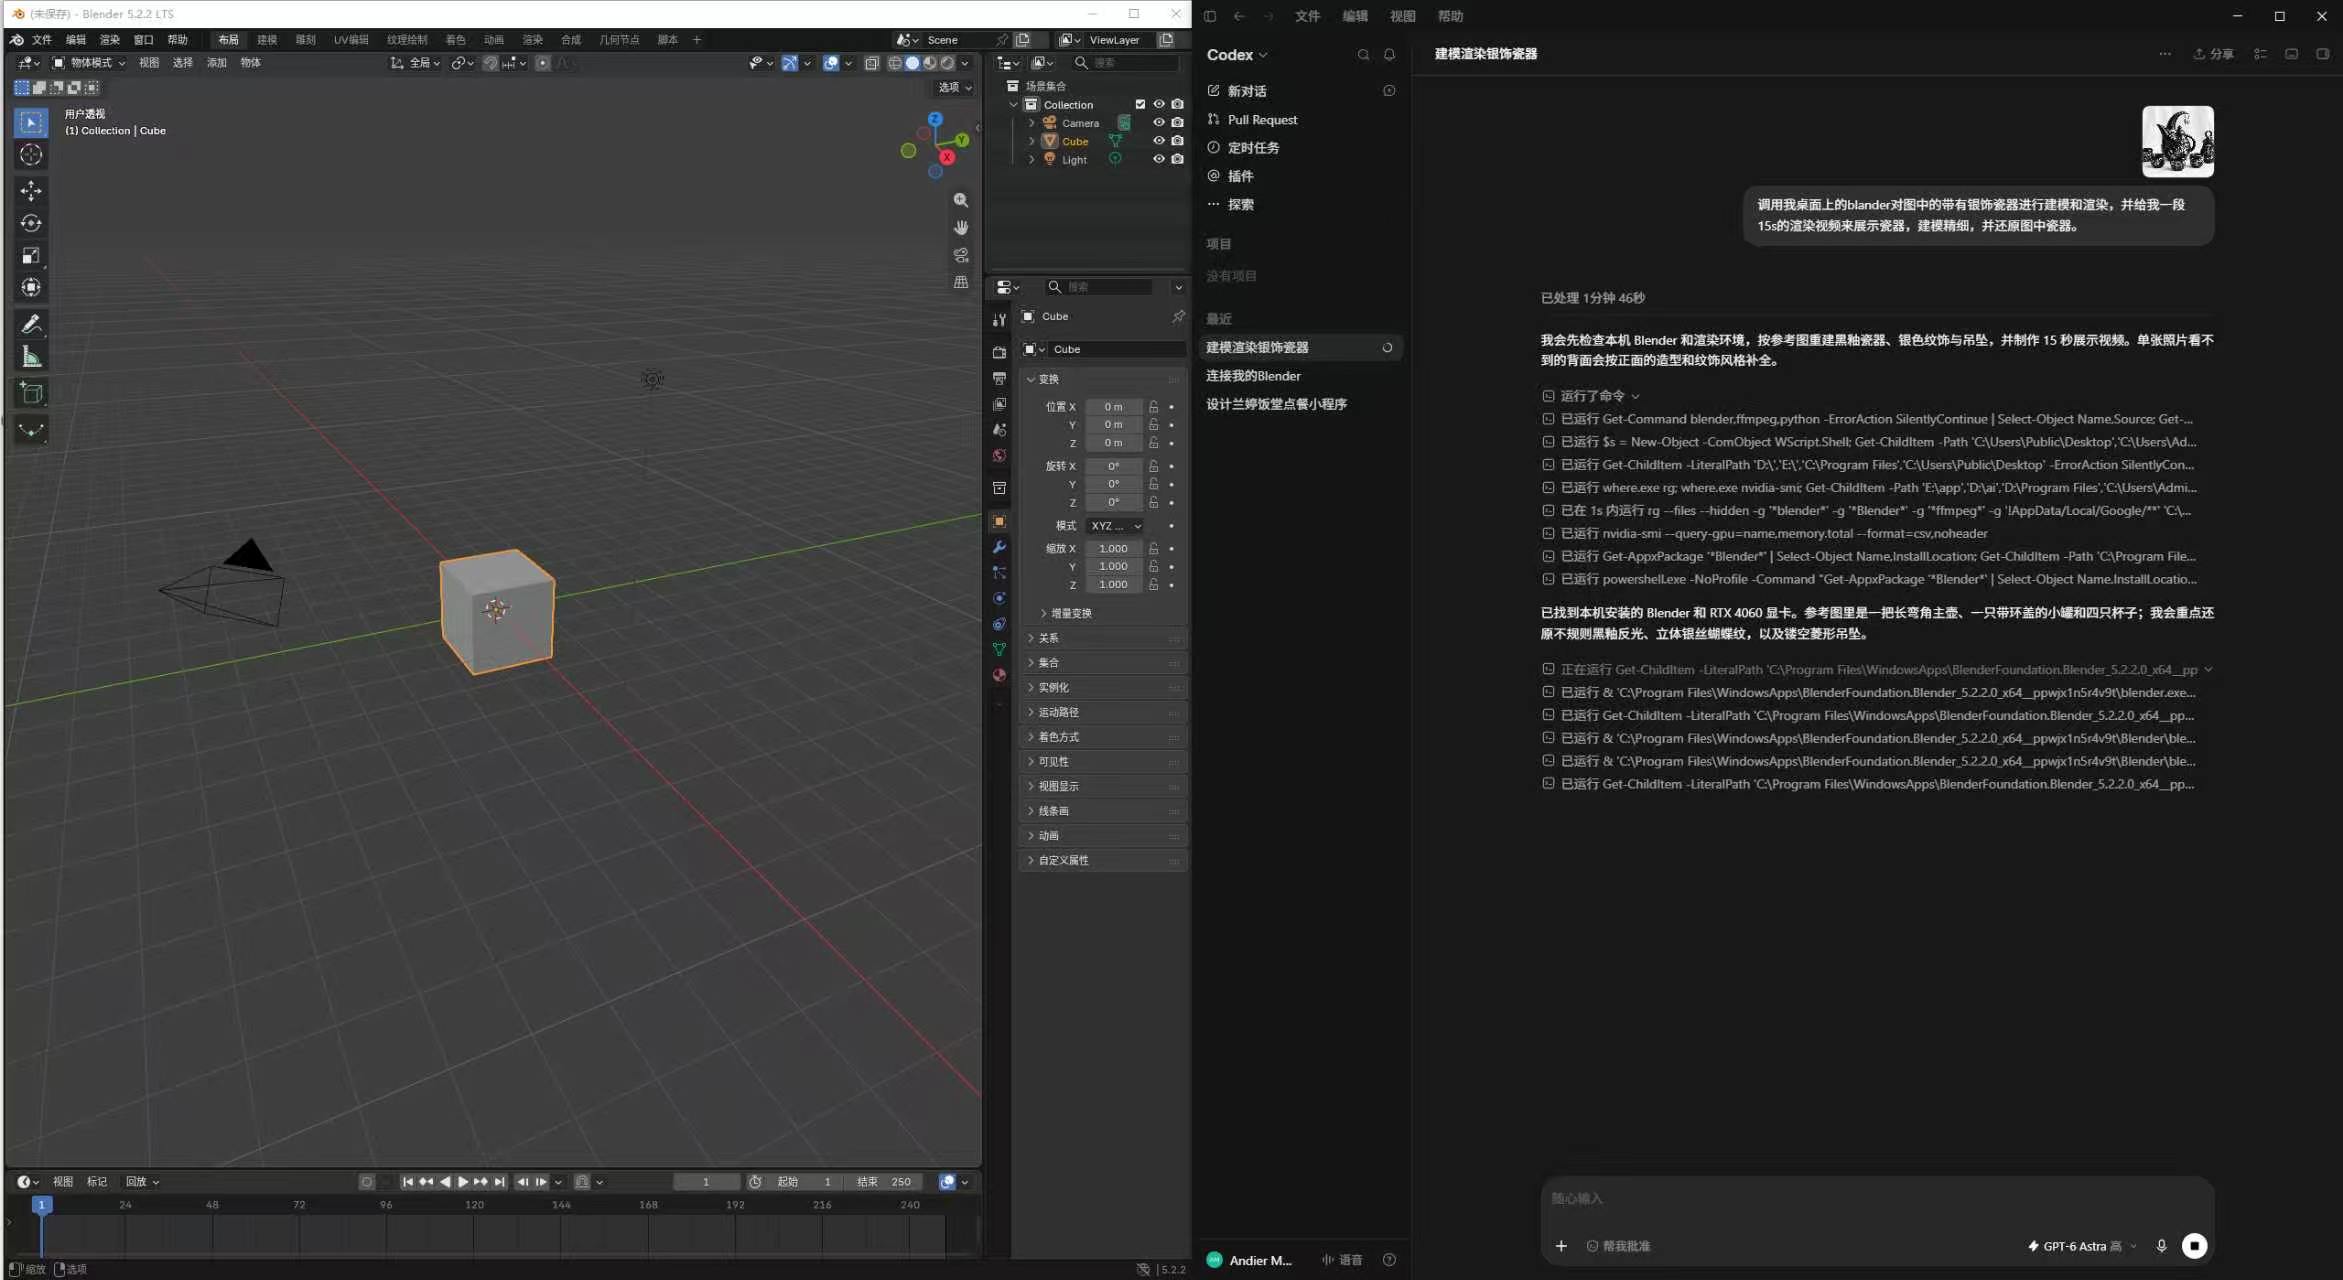This screenshot has height=1280, width=2343.
Task: Click frame 1 playhead on timeline
Action: click(x=41, y=1205)
